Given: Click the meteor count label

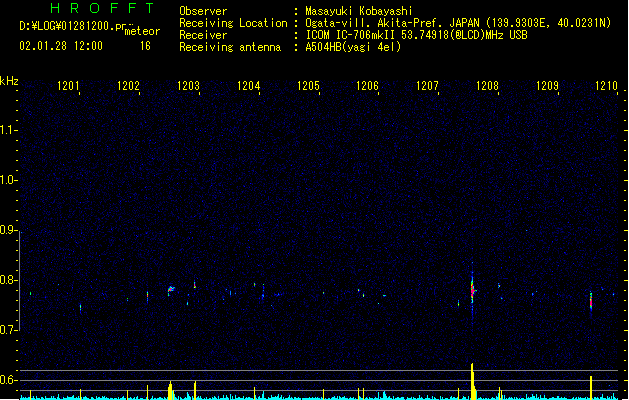Looking at the screenshot, I should (142, 31).
